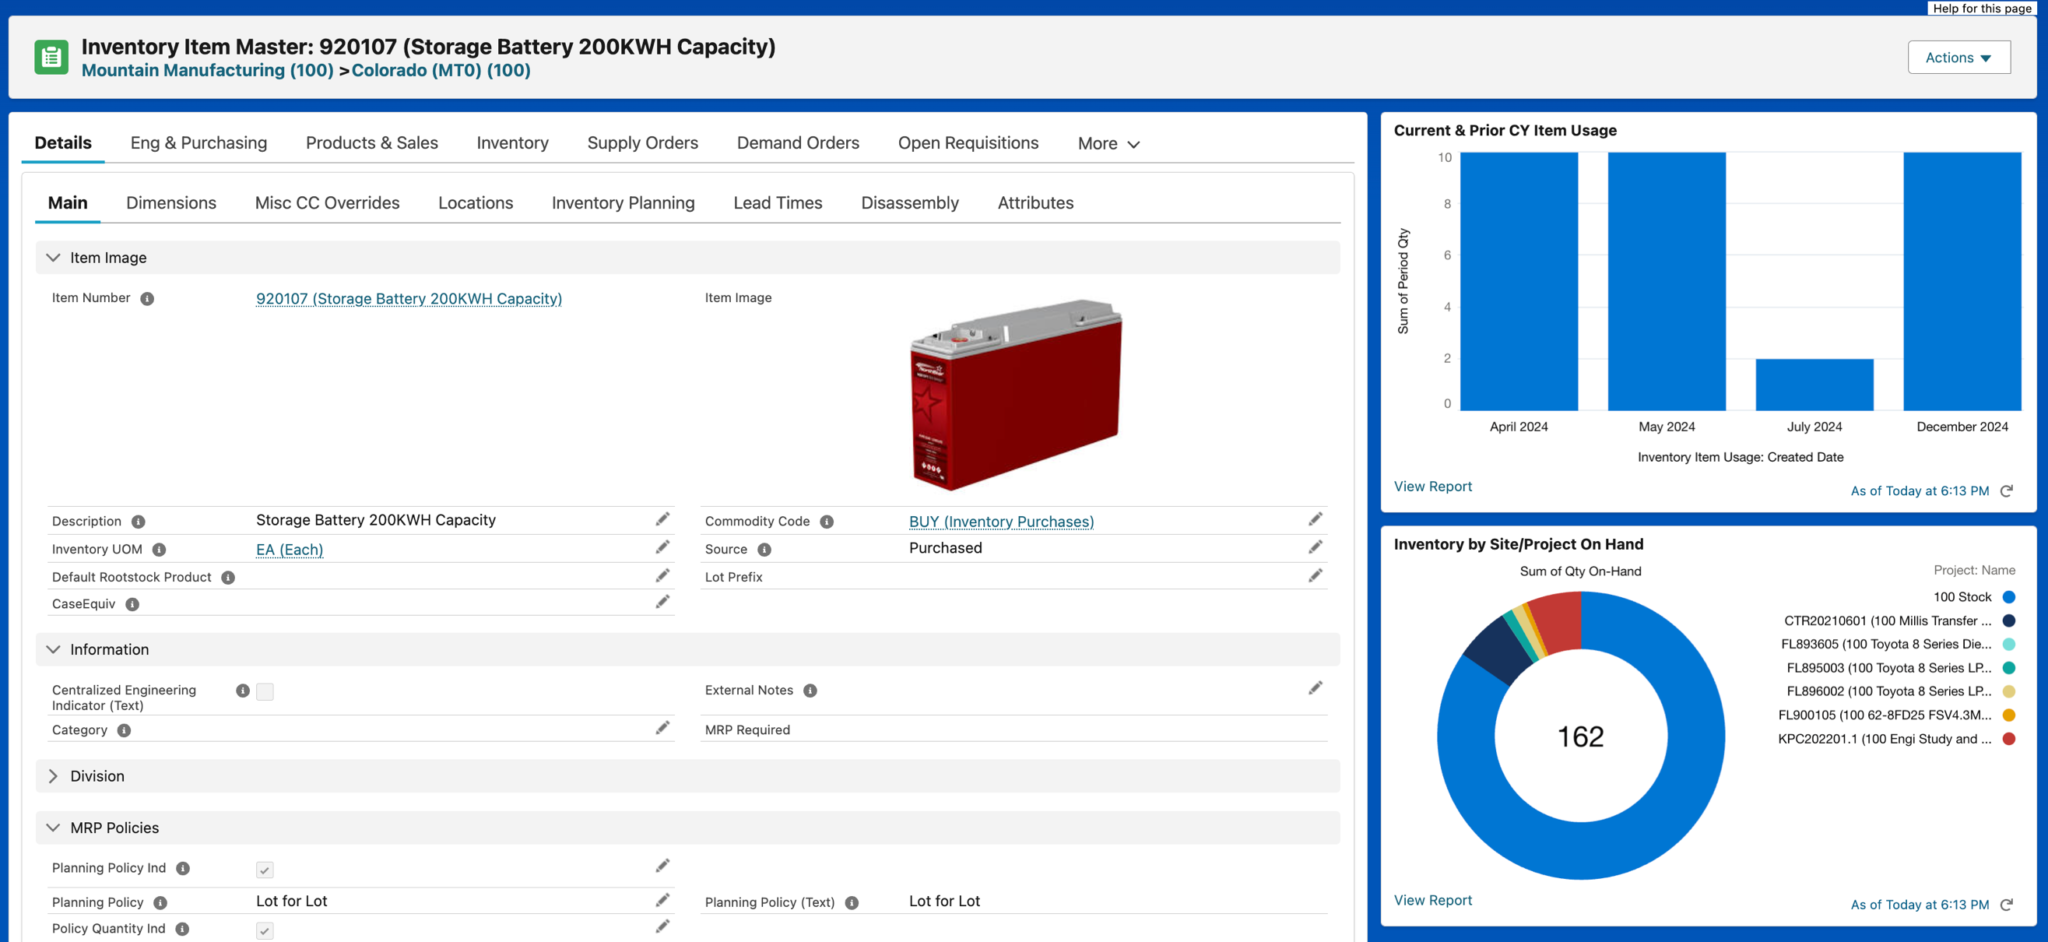Refresh the Current & Prior CY Item Usage chart
Viewport: 2048px width, 942px height.
pos(2006,491)
